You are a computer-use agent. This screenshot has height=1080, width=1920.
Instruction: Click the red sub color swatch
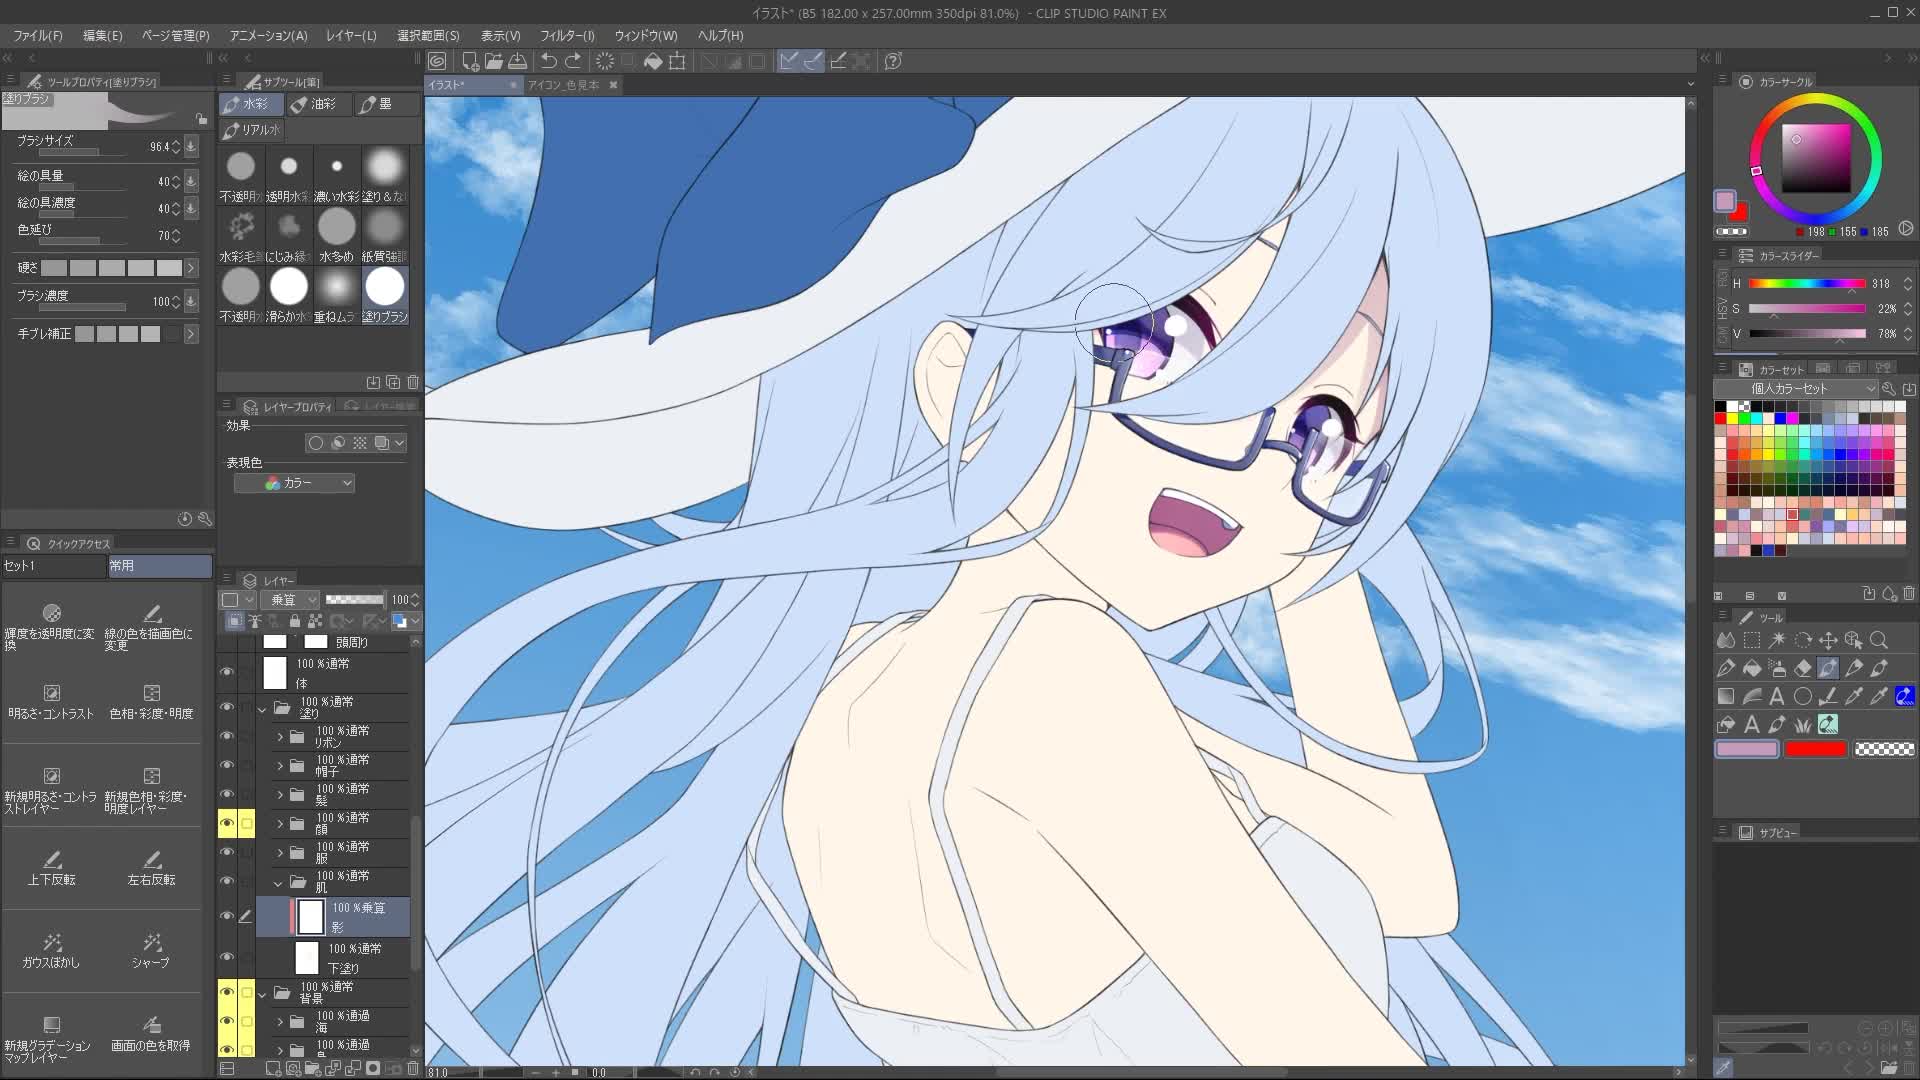1815,749
